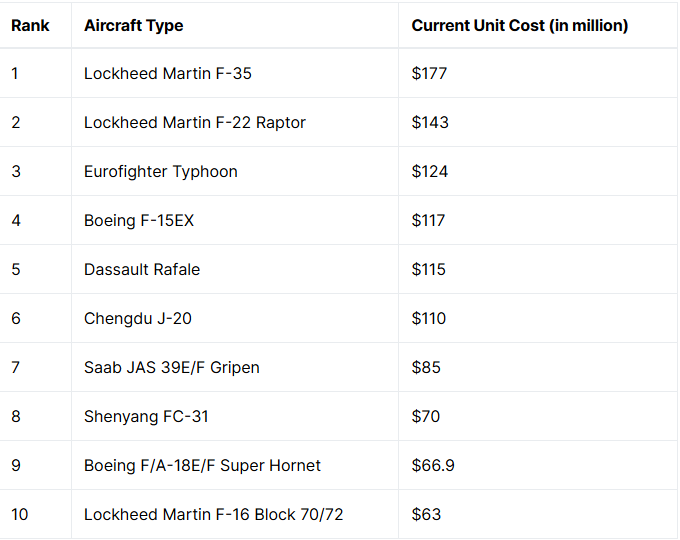Click the $85 cost cell
This screenshot has height=540, width=680.
tap(426, 368)
